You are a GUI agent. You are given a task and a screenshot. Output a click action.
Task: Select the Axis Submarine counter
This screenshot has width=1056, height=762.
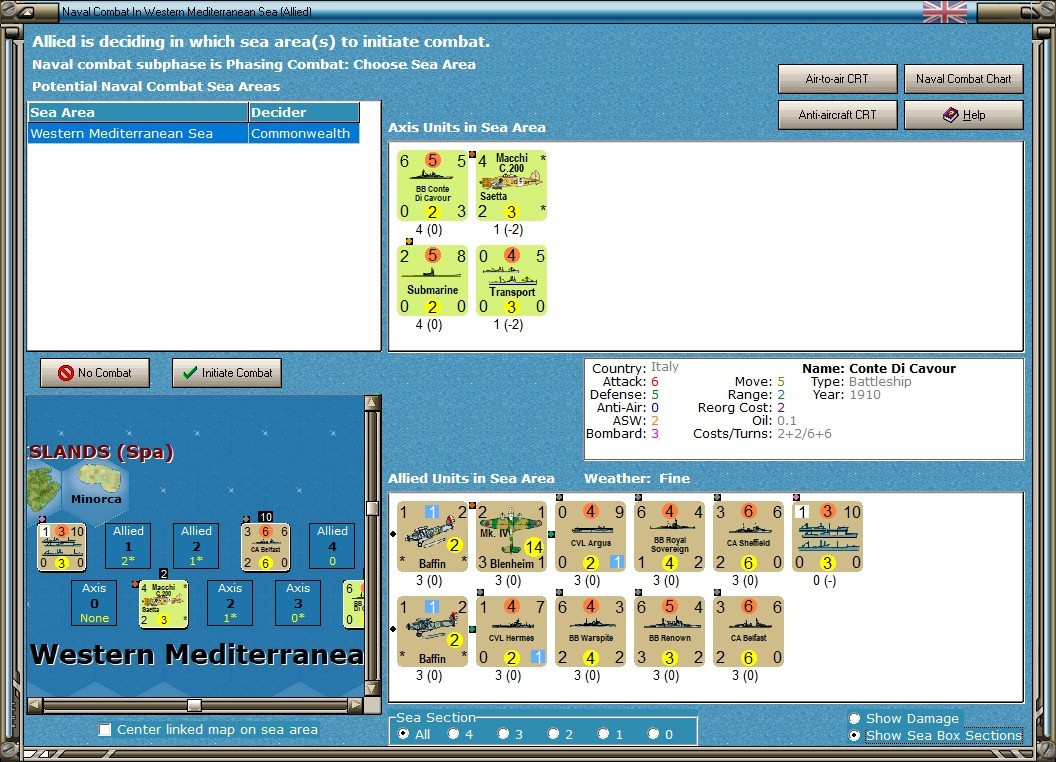pyautogui.click(x=432, y=280)
